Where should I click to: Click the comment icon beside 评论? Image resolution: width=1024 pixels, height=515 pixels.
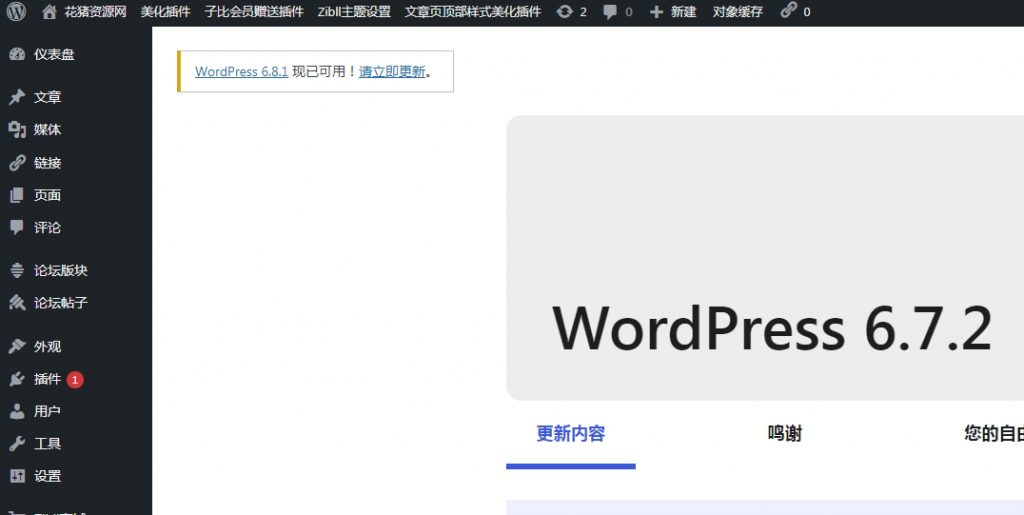point(17,227)
